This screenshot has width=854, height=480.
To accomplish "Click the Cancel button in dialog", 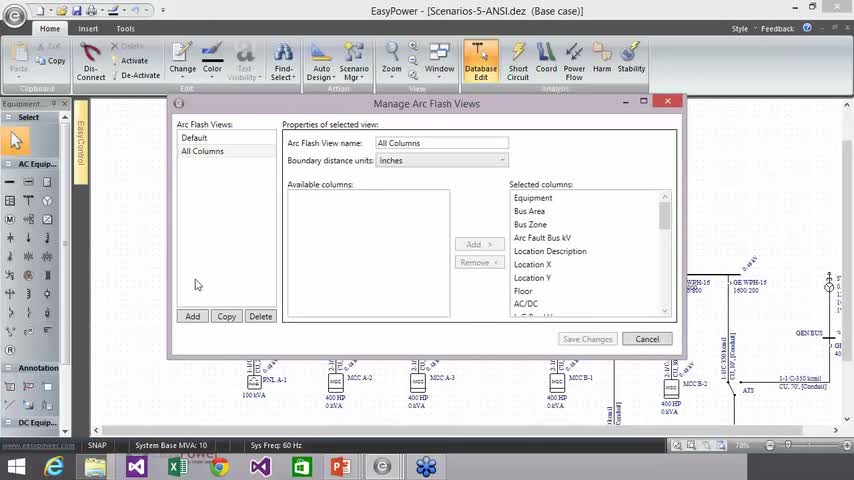I will [647, 339].
